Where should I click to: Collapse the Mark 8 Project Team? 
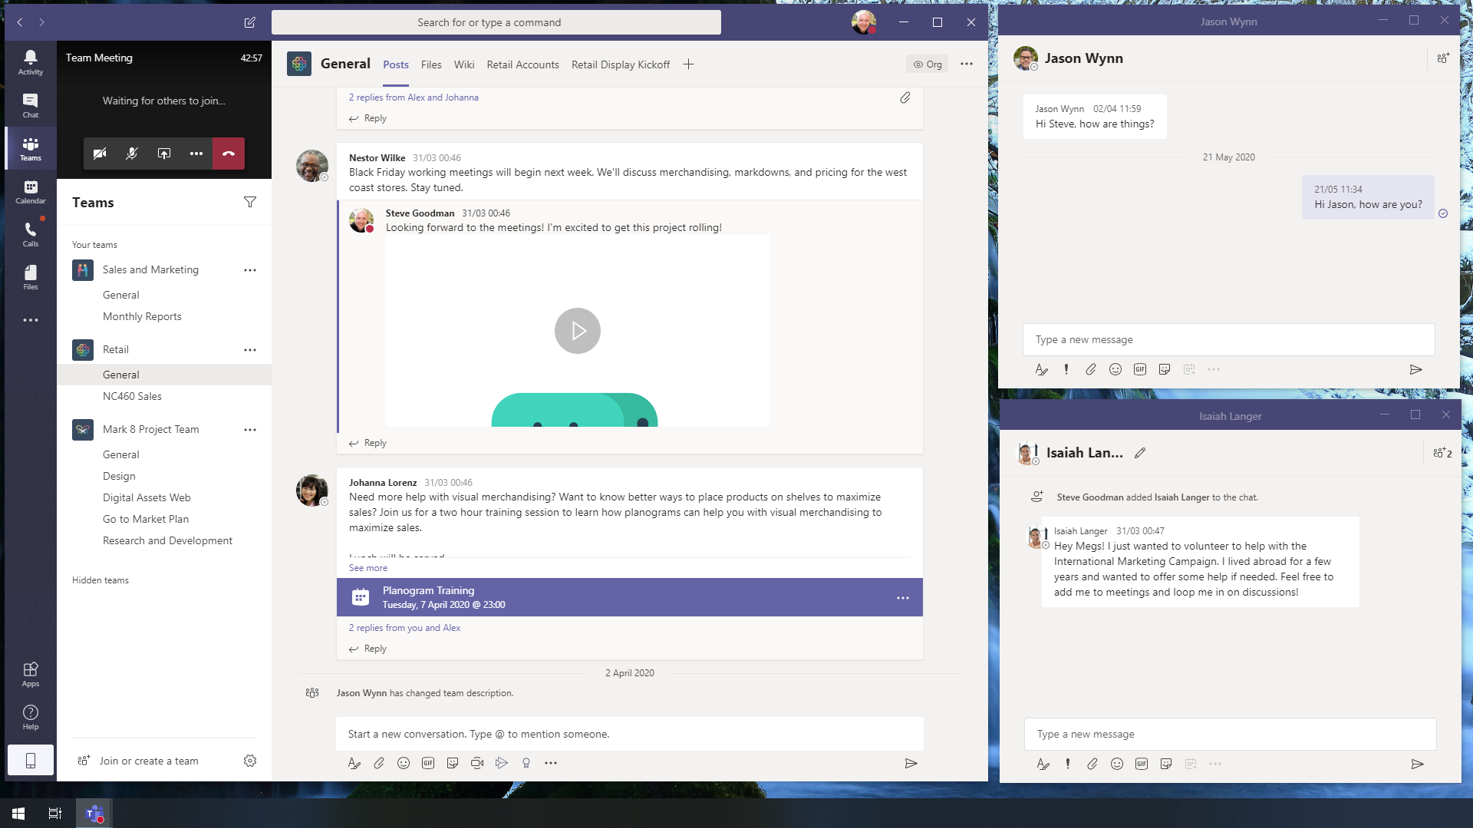point(150,429)
